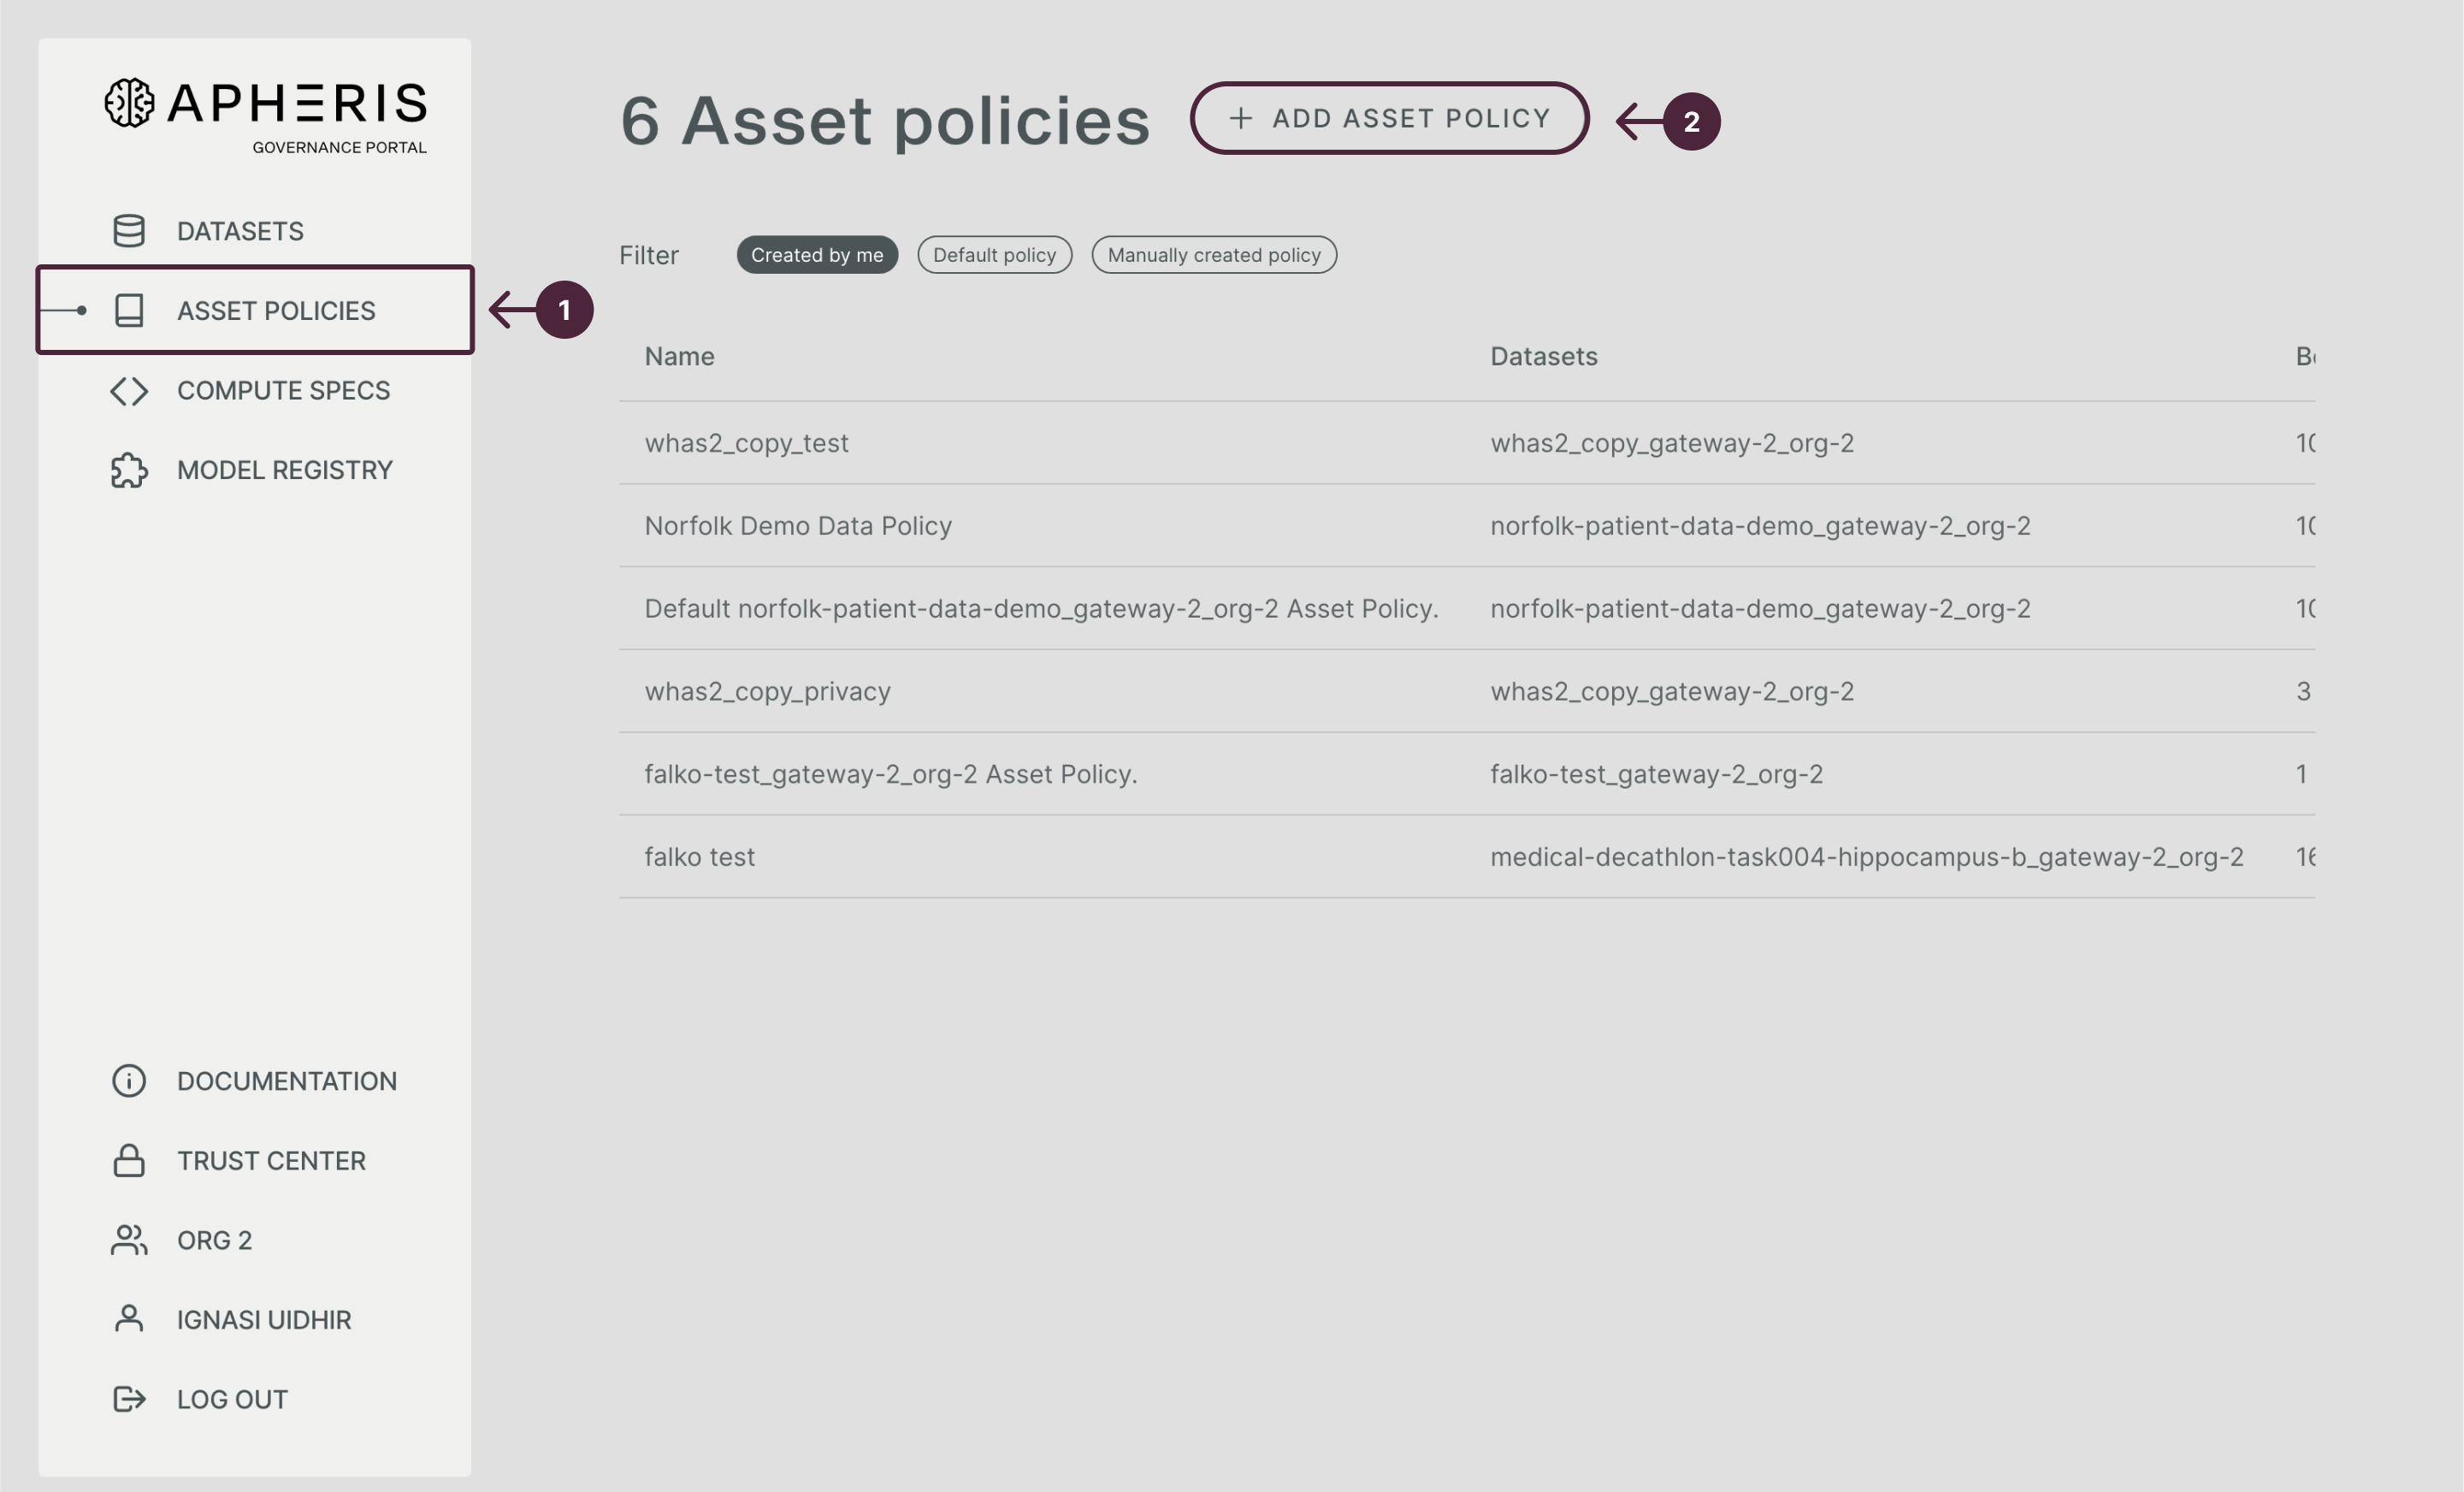Toggle the Created by me filter
Screen dimensions: 2464x1492
(x=817, y=255)
